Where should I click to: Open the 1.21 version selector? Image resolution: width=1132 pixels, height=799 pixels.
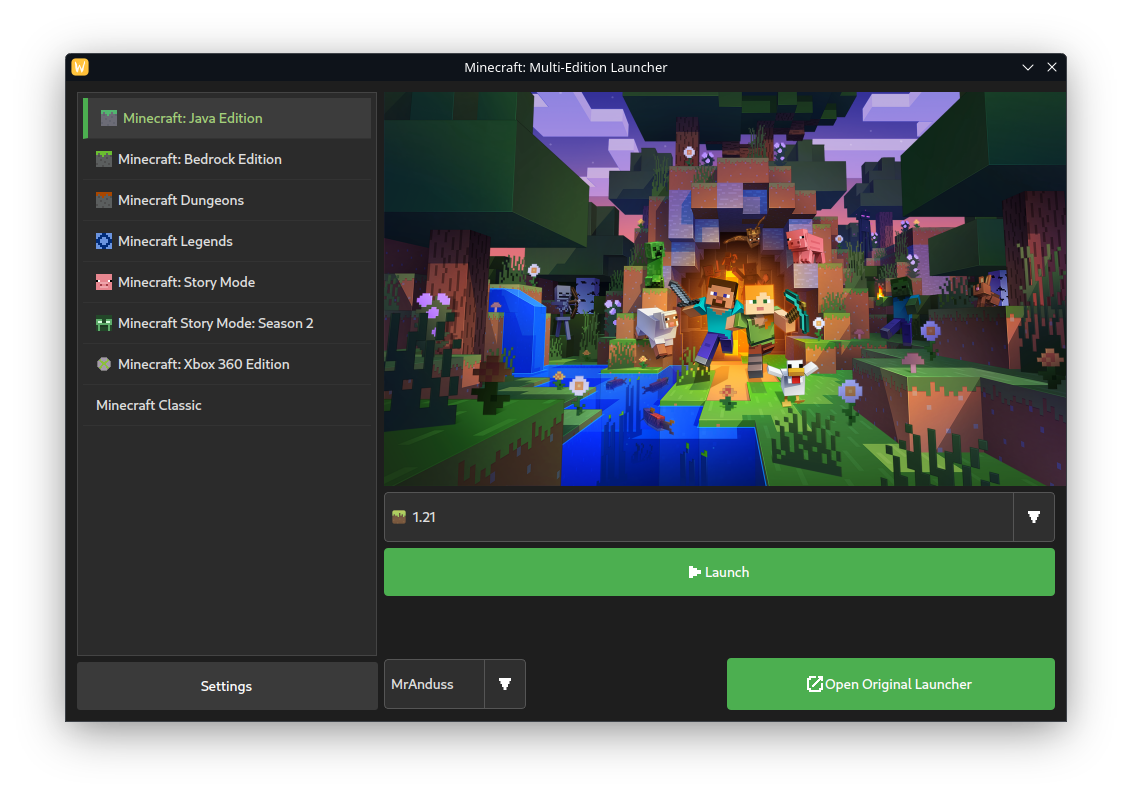(x=719, y=517)
